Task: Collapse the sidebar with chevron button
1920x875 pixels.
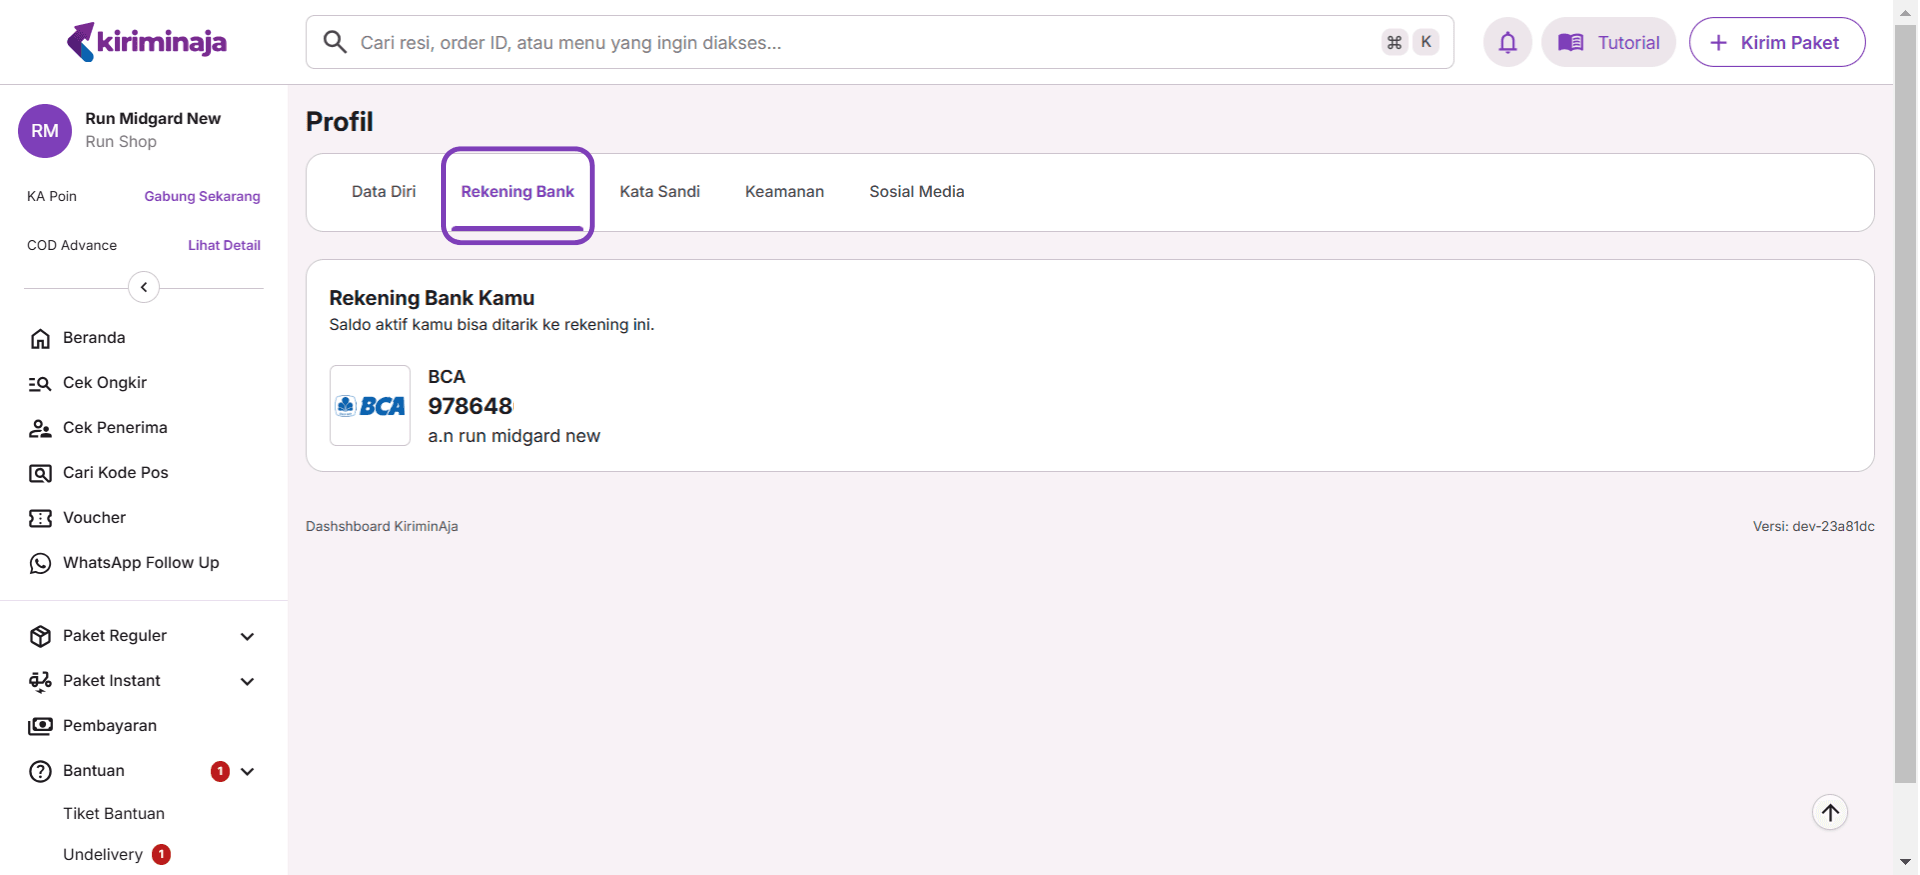Action: (144, 288)
